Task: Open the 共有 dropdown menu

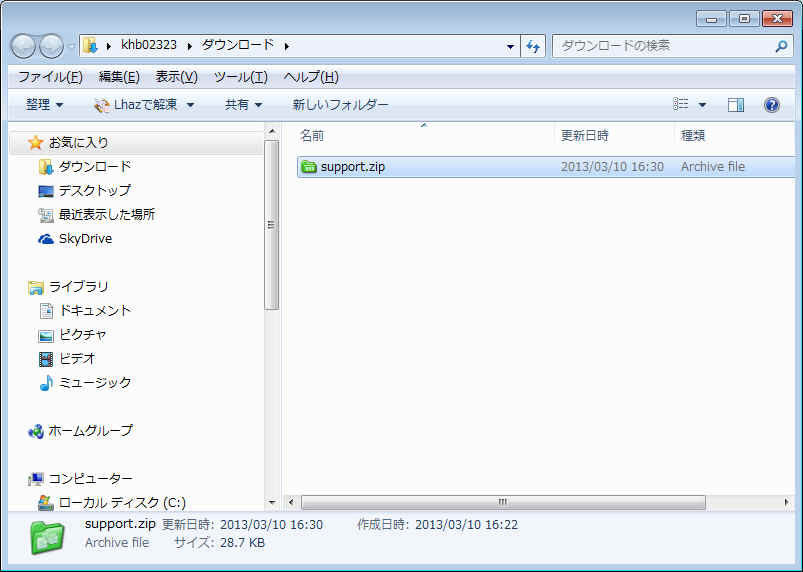Action: tap(243, 105)
